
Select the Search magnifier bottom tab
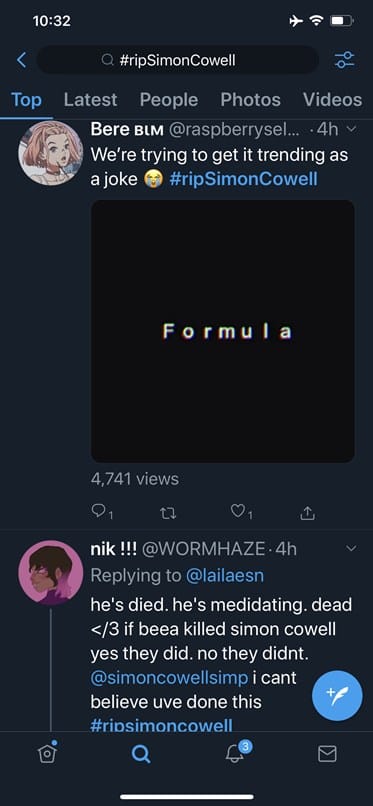(141, 754)
